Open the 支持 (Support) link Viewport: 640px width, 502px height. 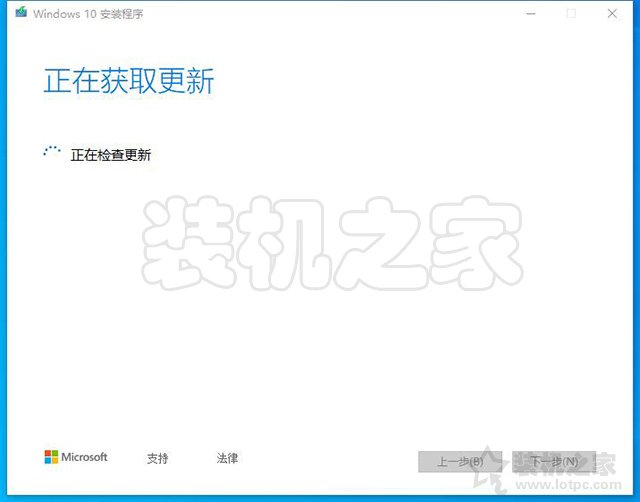point(158,458)
